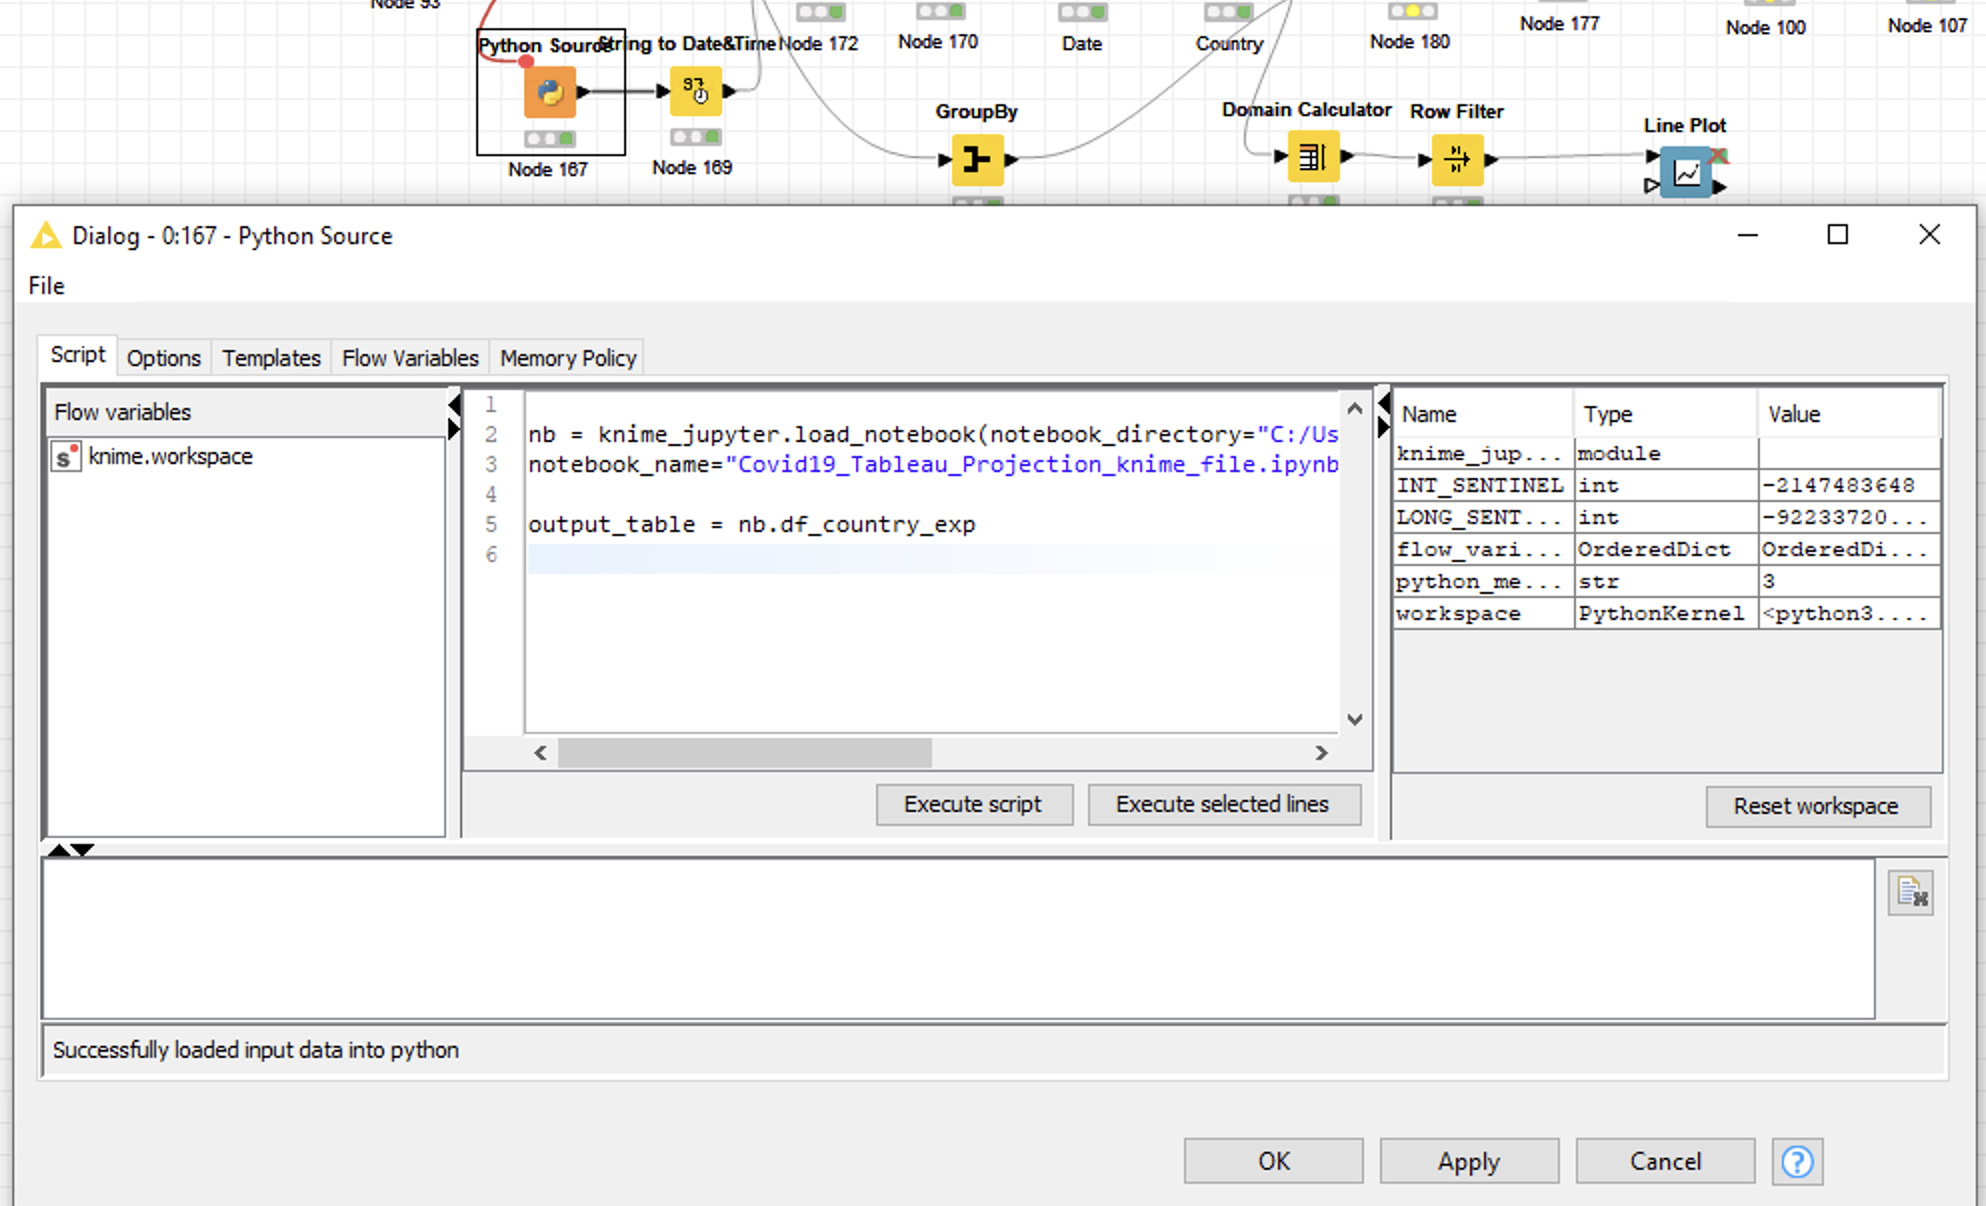Click the console panel collapse up arrow
This screenshot has width=1986, height=1206.
coord(59,850)
